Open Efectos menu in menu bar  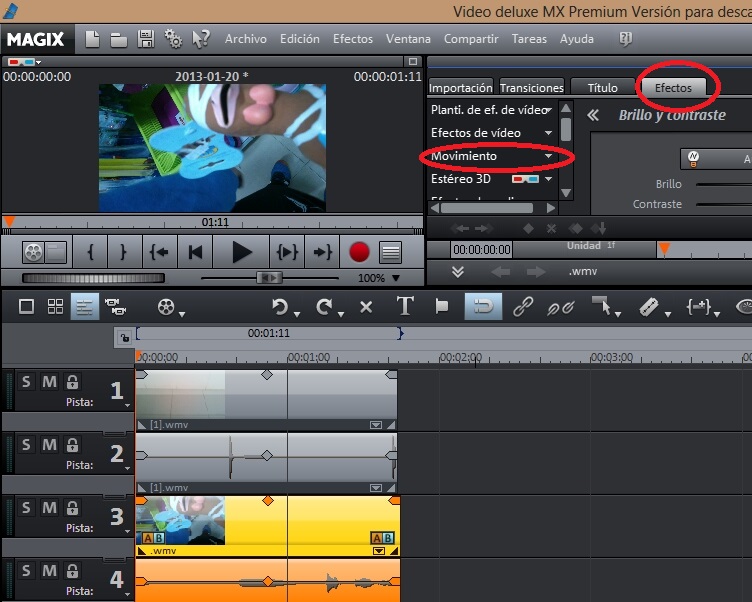coord(353,39)
